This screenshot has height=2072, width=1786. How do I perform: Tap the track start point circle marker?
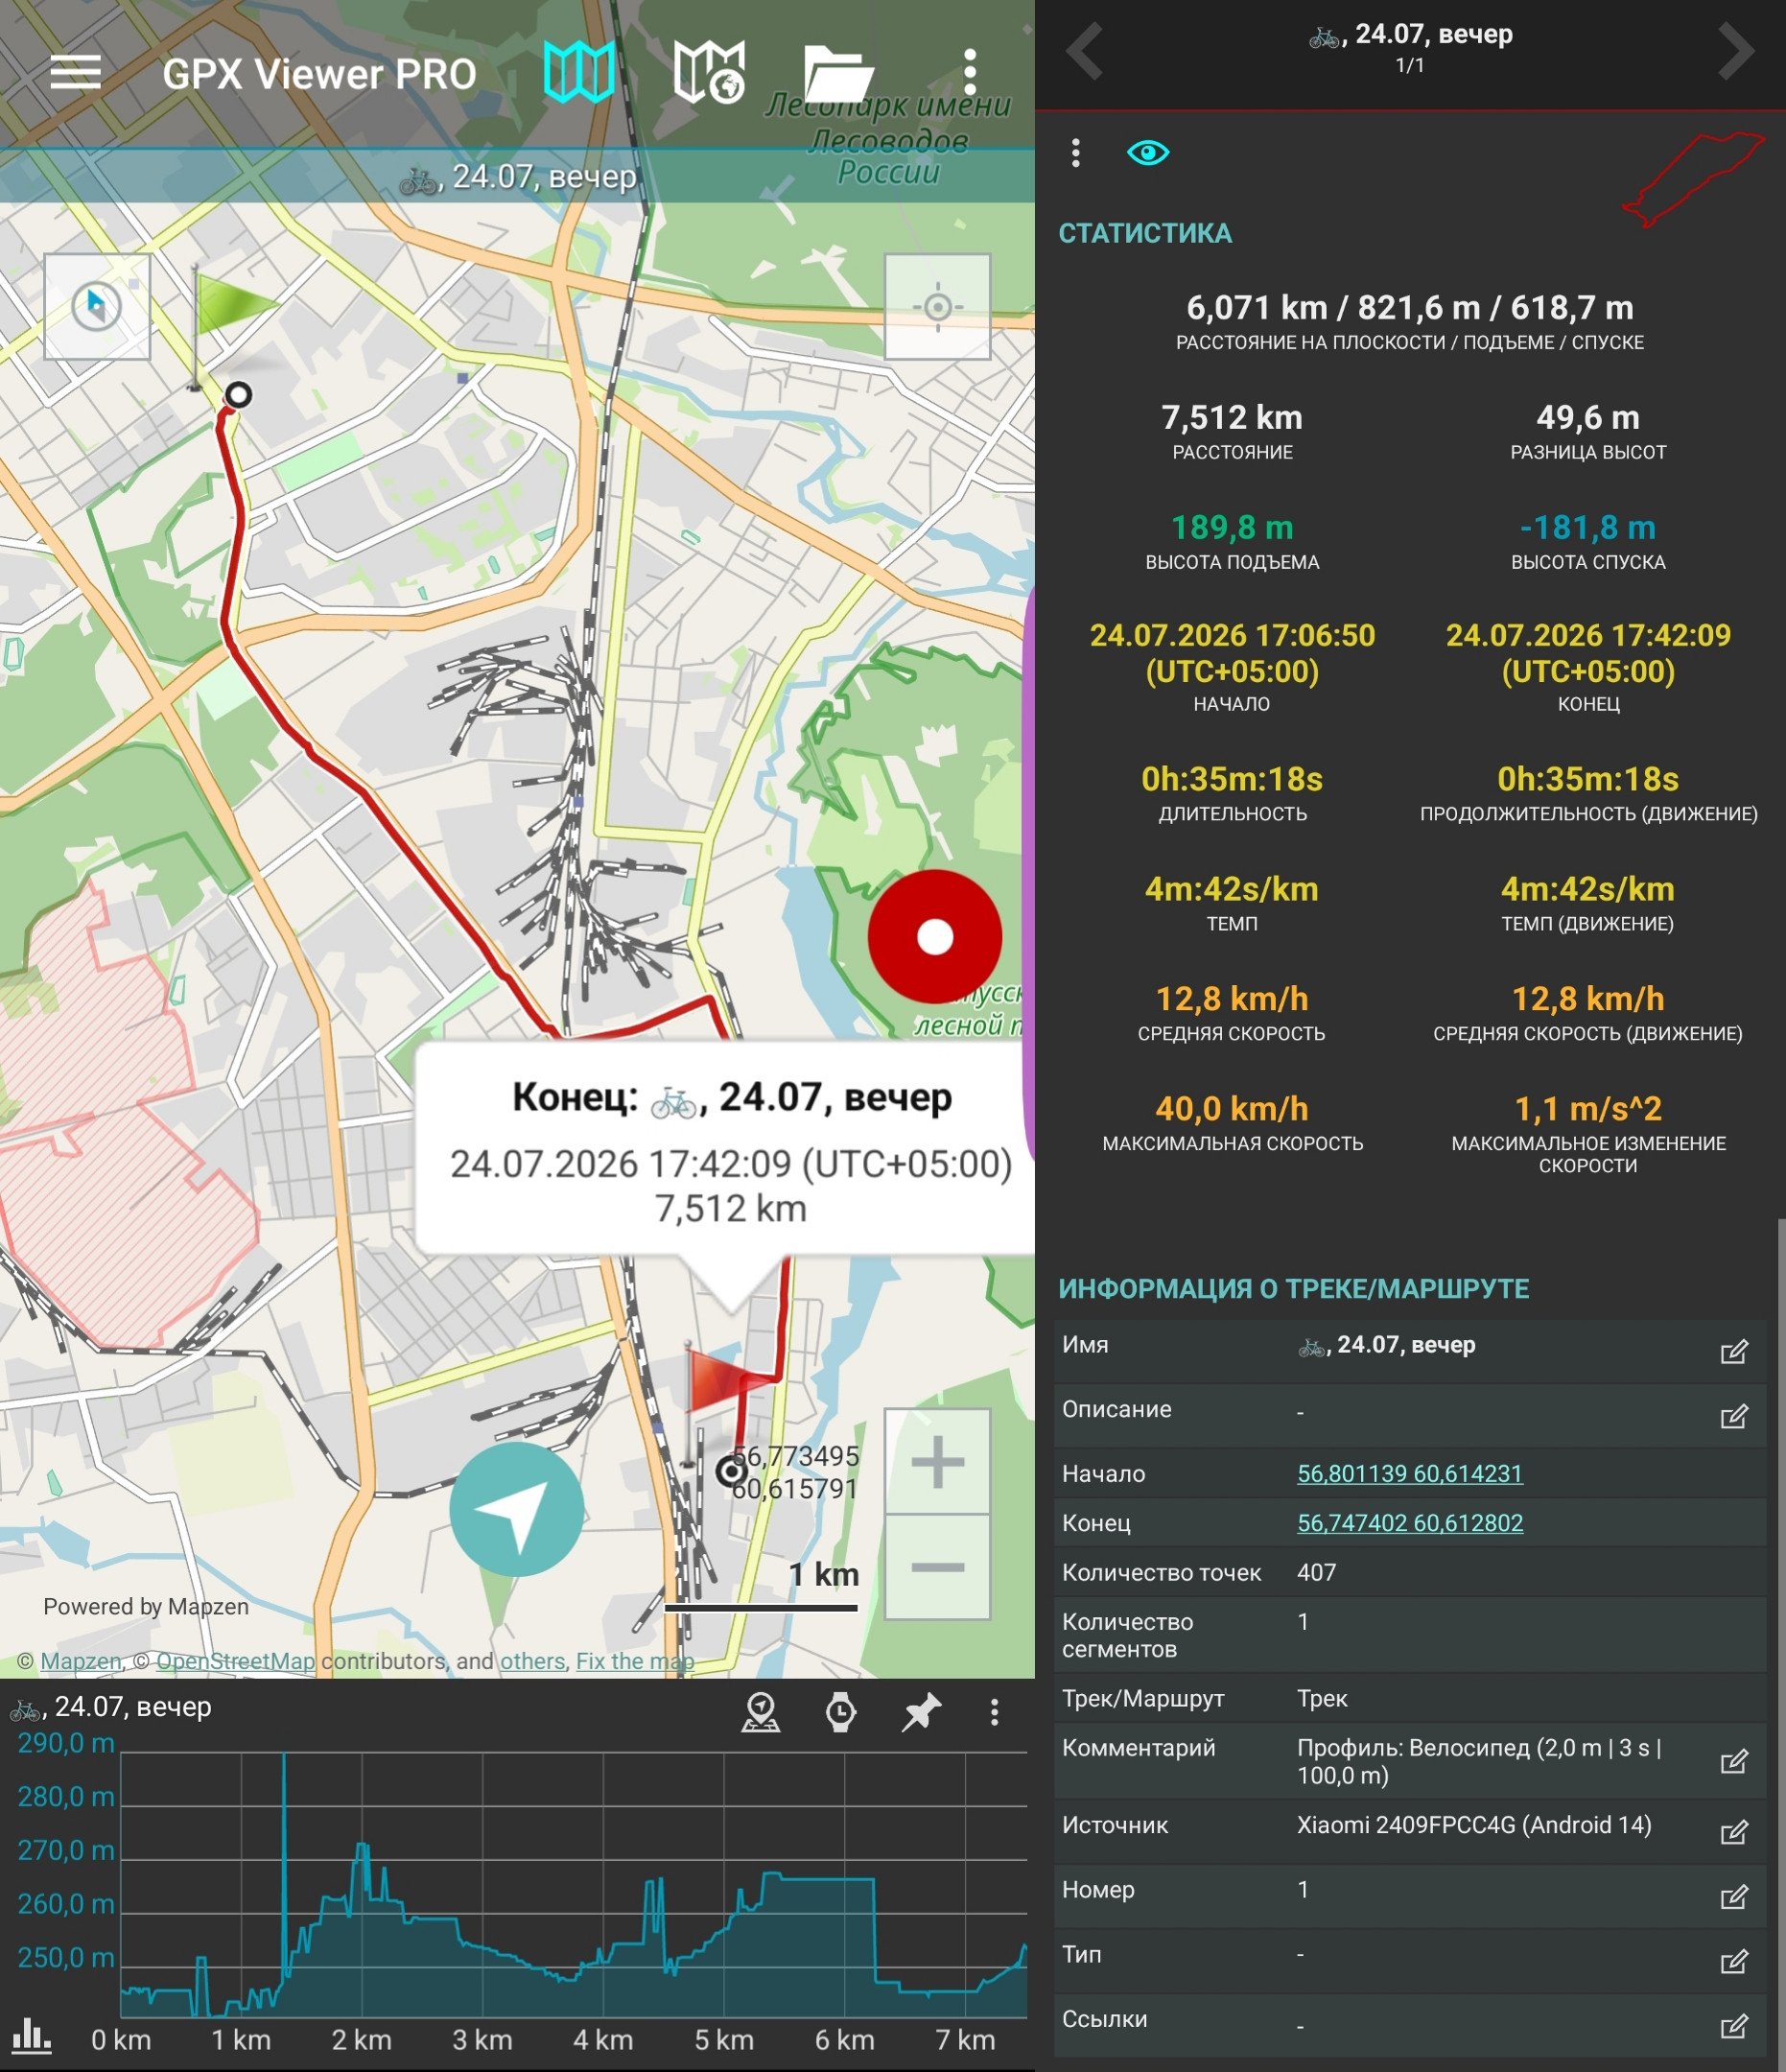point(238,394)
